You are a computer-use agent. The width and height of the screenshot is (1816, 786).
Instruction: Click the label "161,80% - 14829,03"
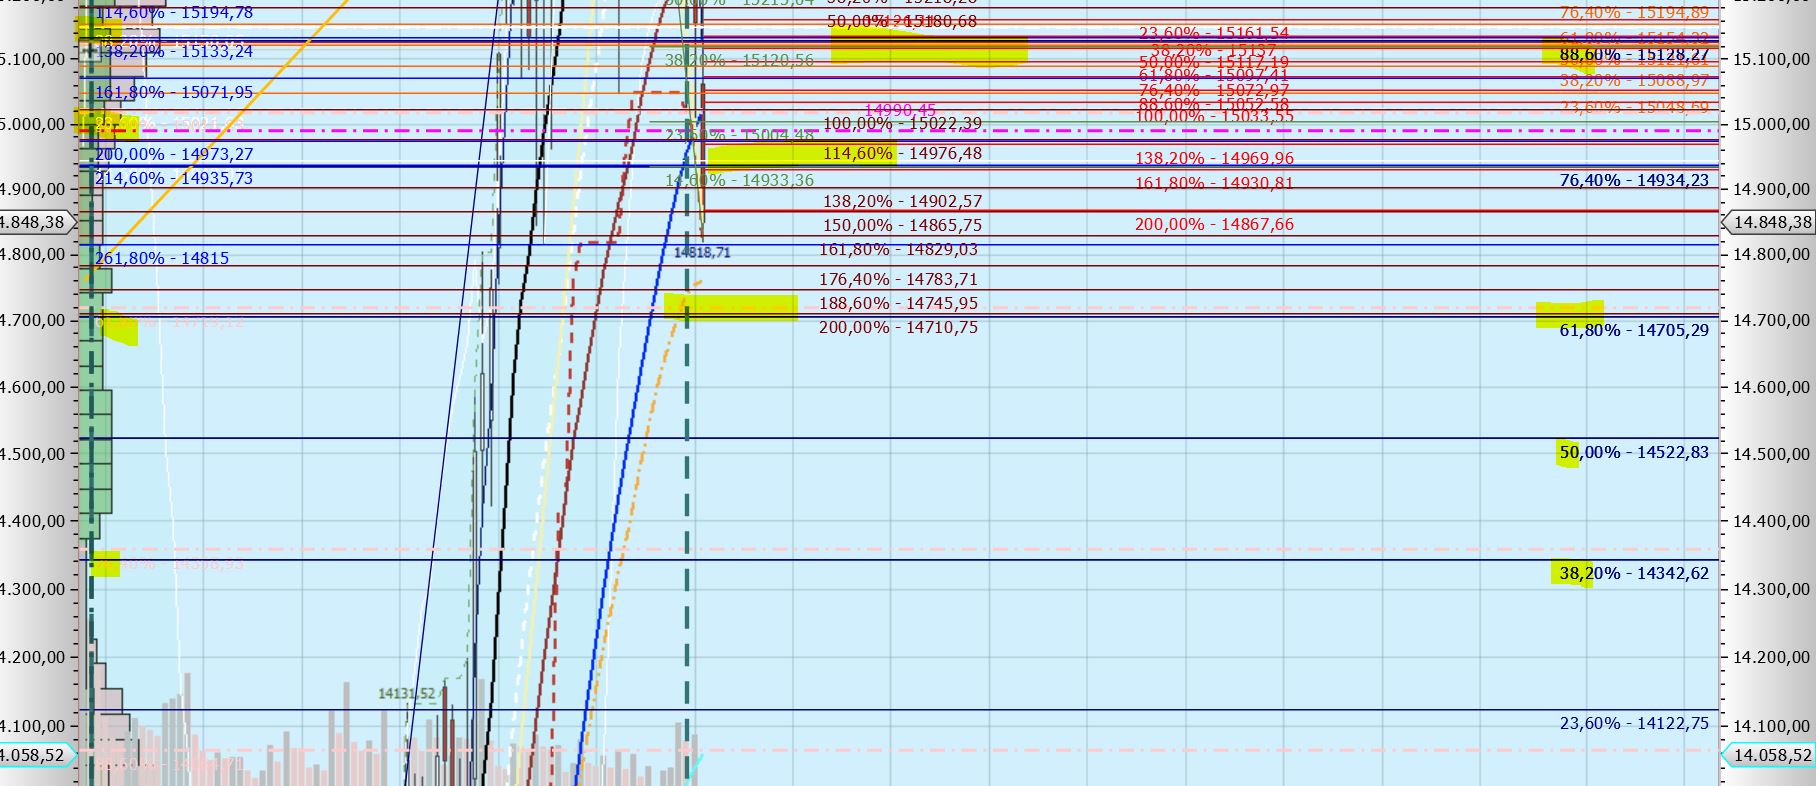(898, 249)
